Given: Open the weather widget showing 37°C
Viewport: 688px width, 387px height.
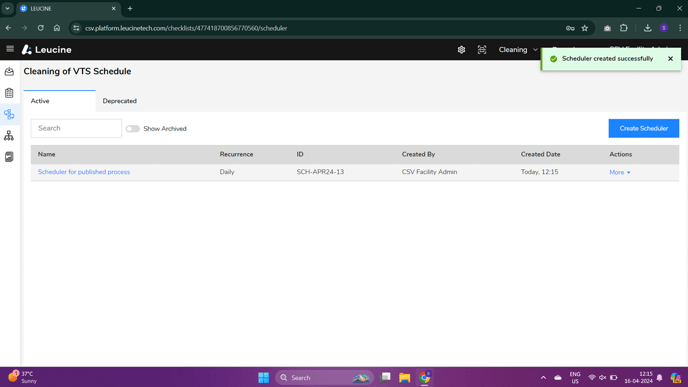Looking at the screenshot, I should [22, 377].
